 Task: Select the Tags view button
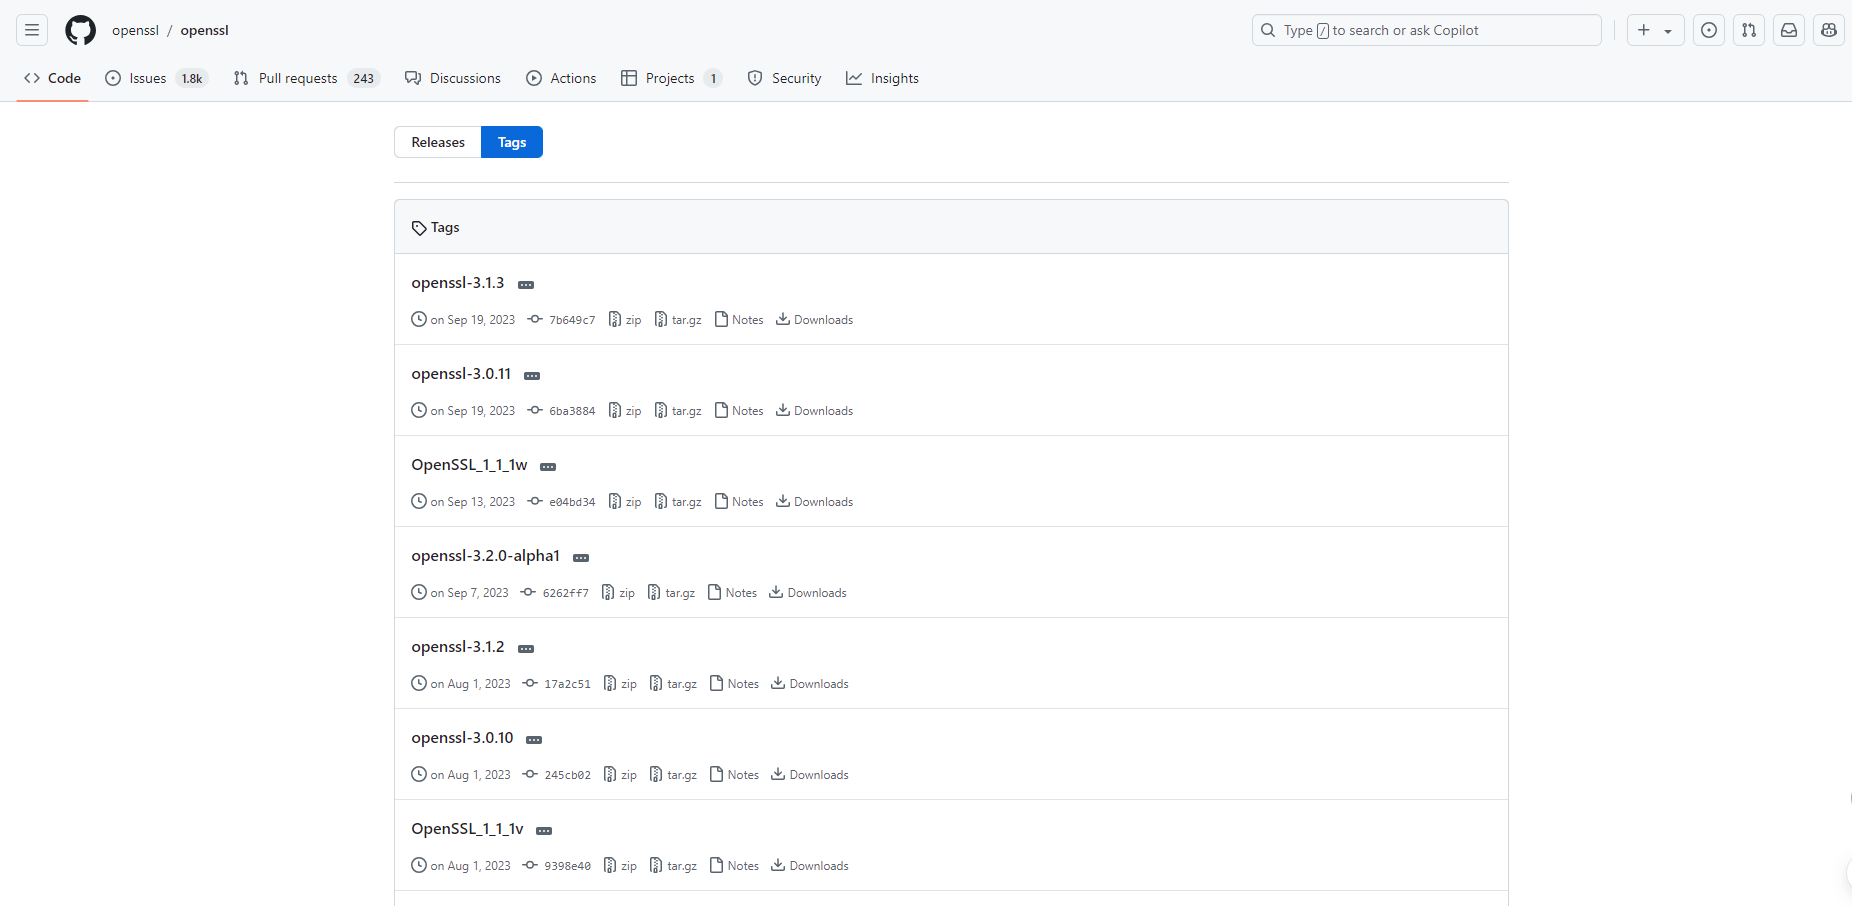(x=512, y=142)
